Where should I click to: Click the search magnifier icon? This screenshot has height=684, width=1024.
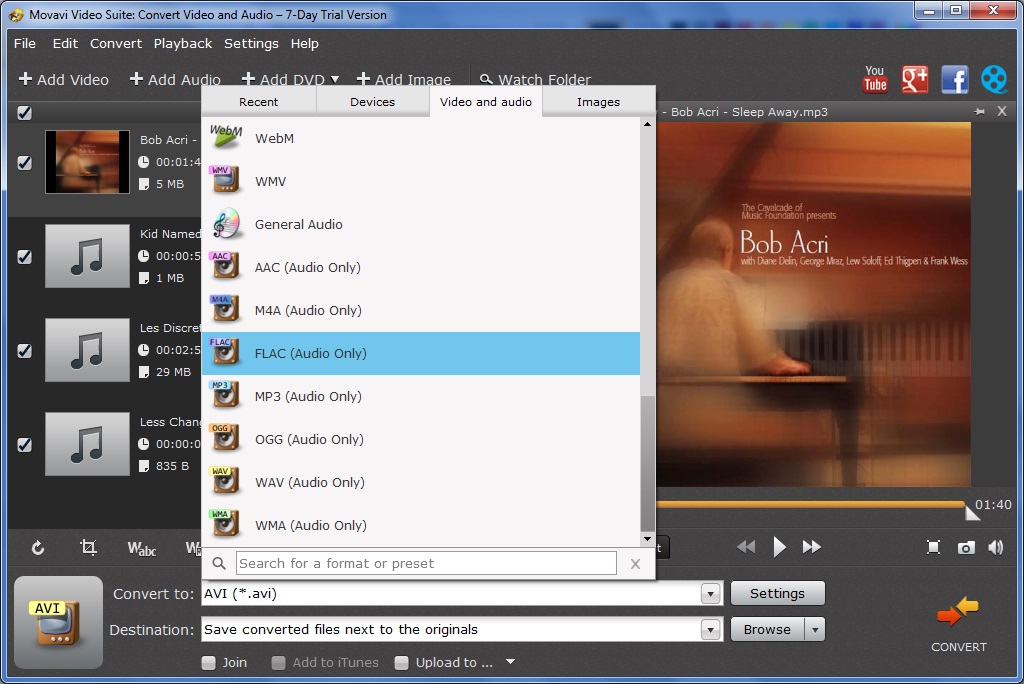pos(219,563)
